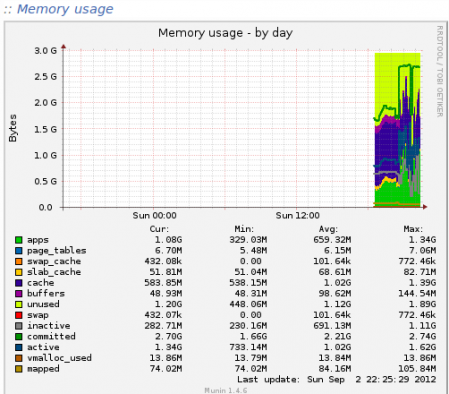The height and width of the screenshot is (394, 449).
Task: Click the Avg: column header
Action: (328, 229)
